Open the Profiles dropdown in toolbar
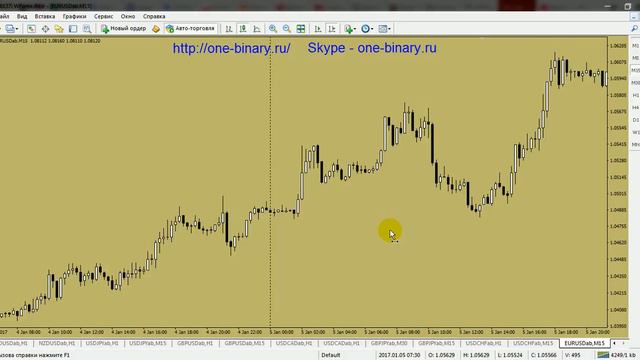 point(11,29)
